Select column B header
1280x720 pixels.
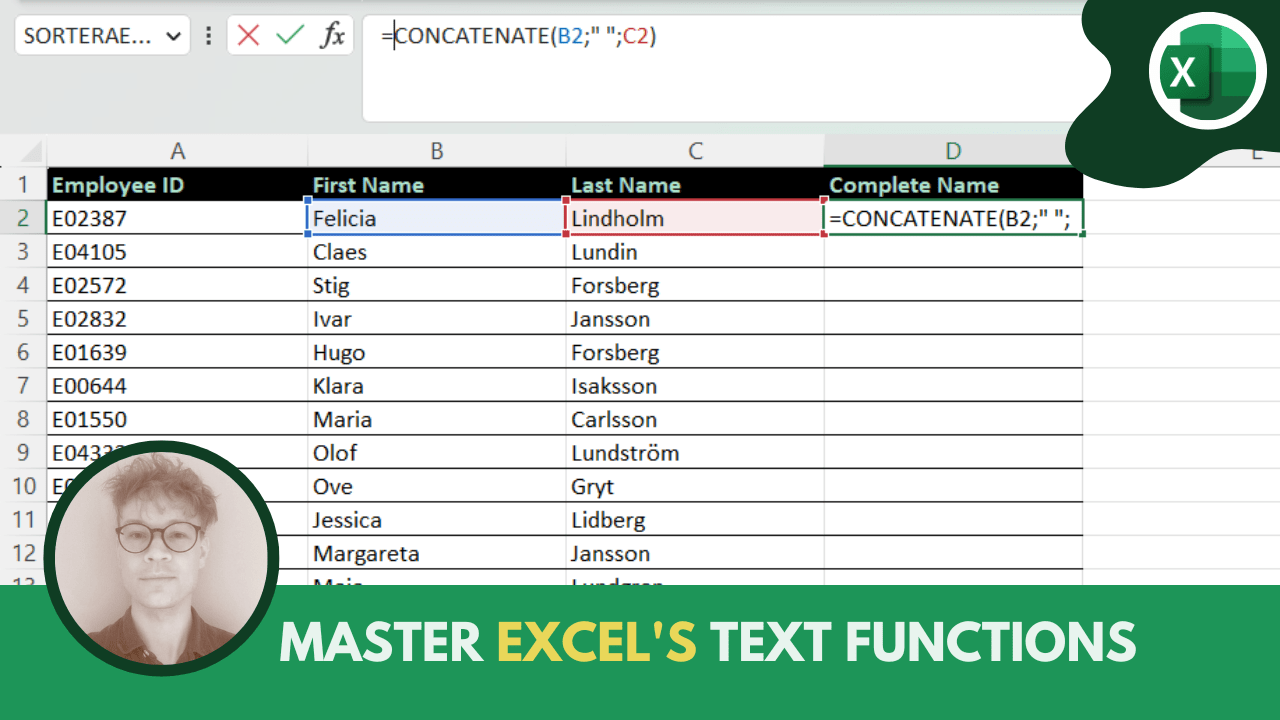(x=436, y=151)
